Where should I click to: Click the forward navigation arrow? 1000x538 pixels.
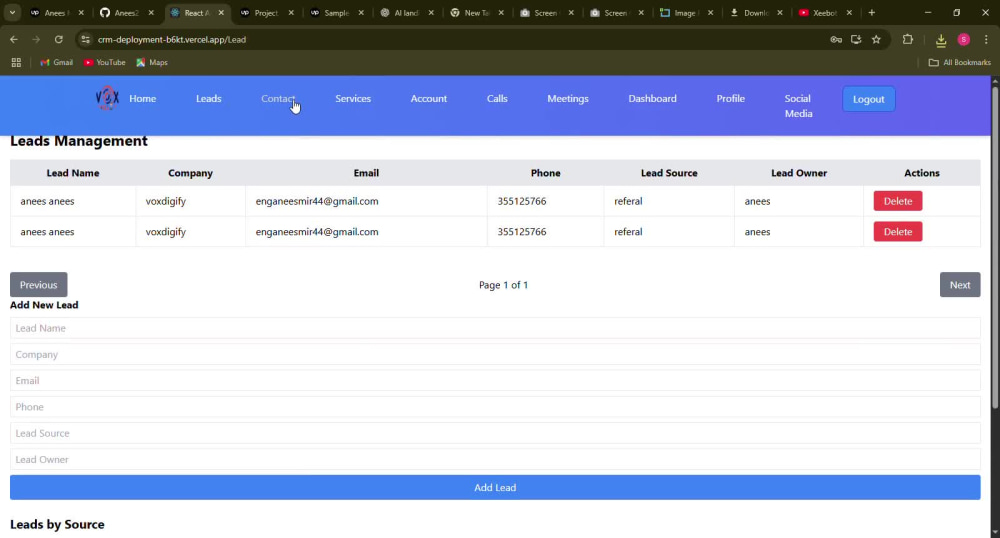tap(36, 40)
